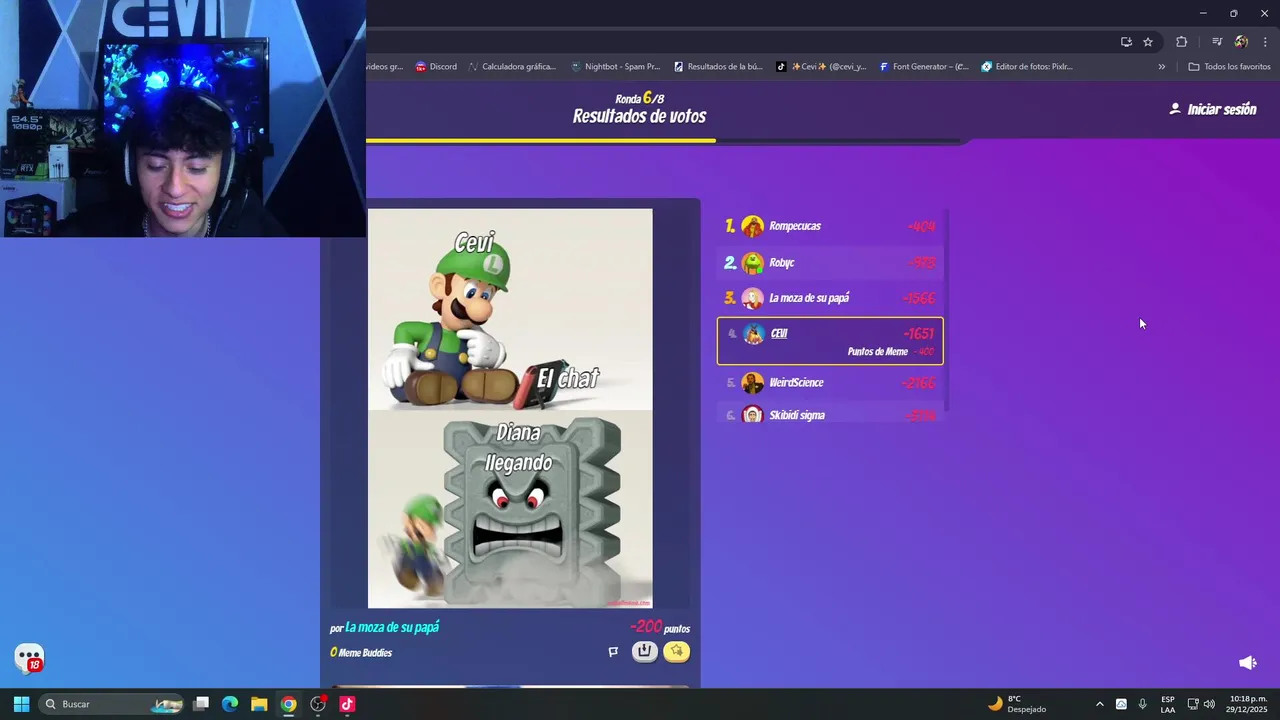1280x720 pixels.
Task: Click the Buscar taskbar search box
Action: [x=112, y=704]
